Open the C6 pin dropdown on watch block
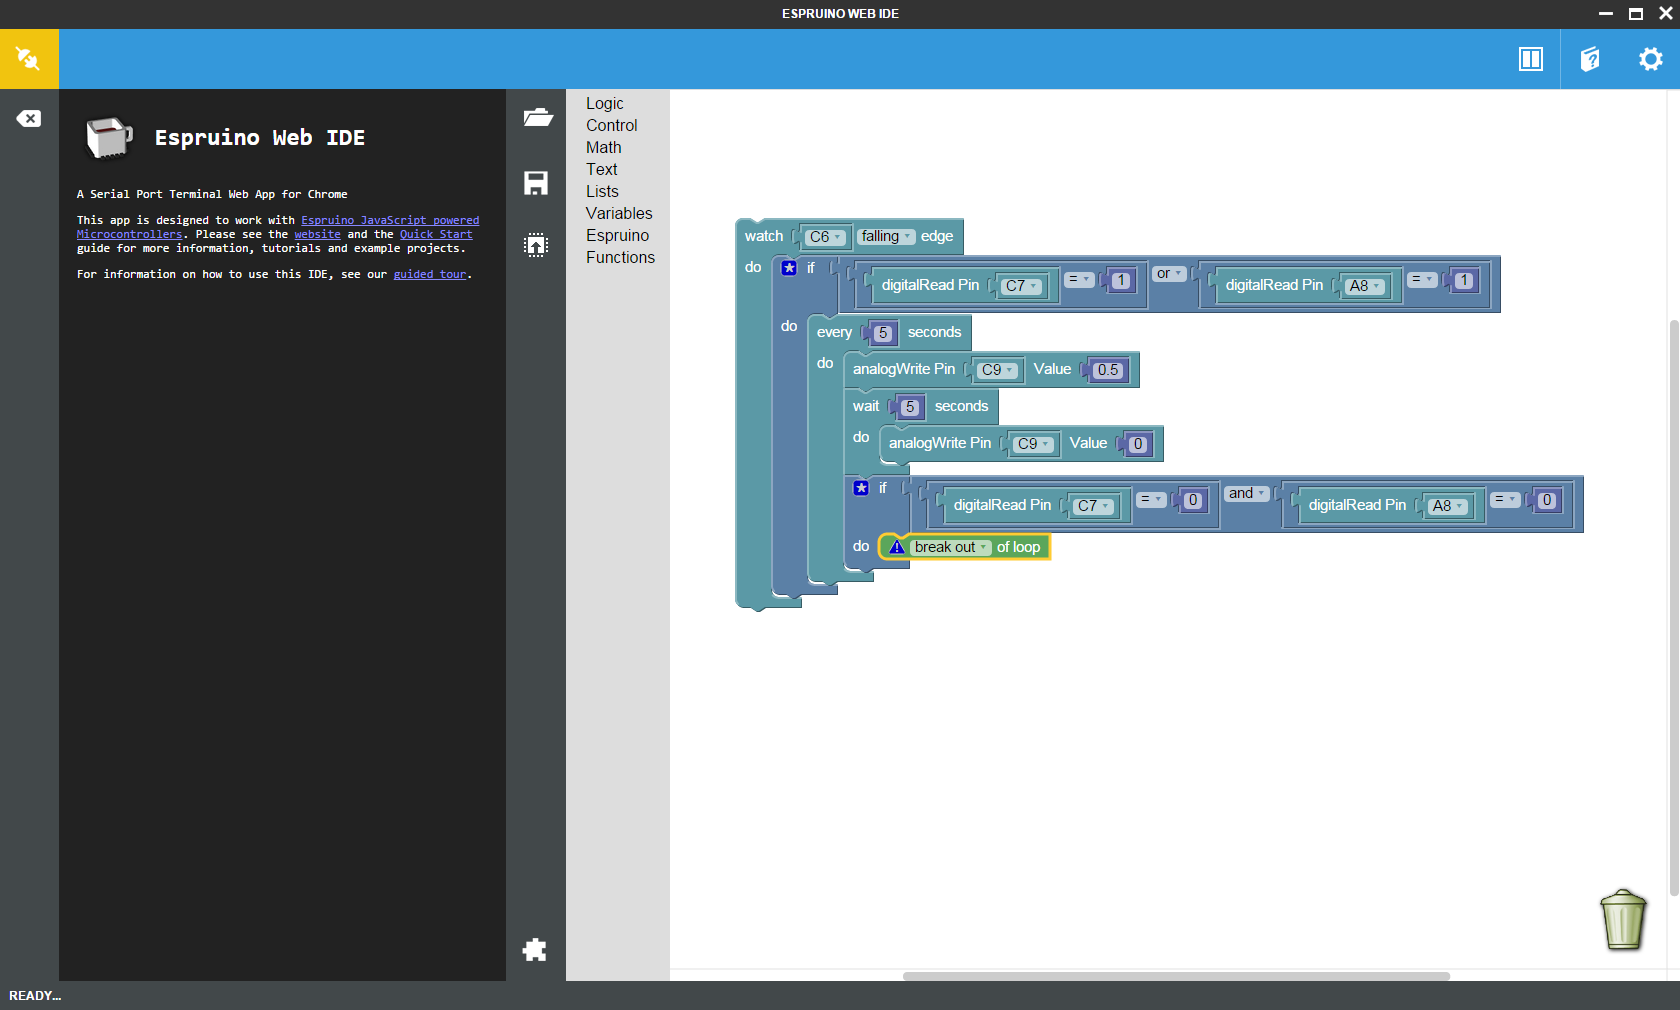Image resolution: width=1680 pixels, height=1010 pixels. pyautogui.click(x=825, y=237)
